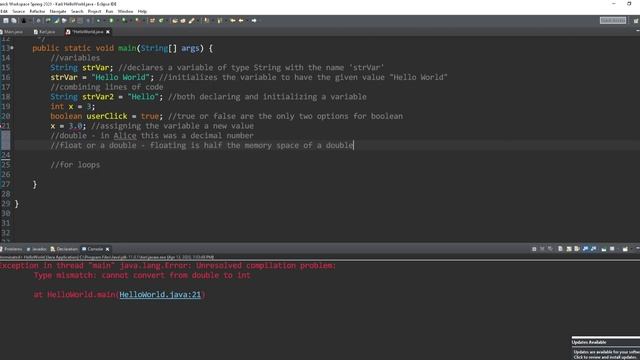Click the Updates Available notification
Screen dimensions: 640x360
[x=606, y=349]
